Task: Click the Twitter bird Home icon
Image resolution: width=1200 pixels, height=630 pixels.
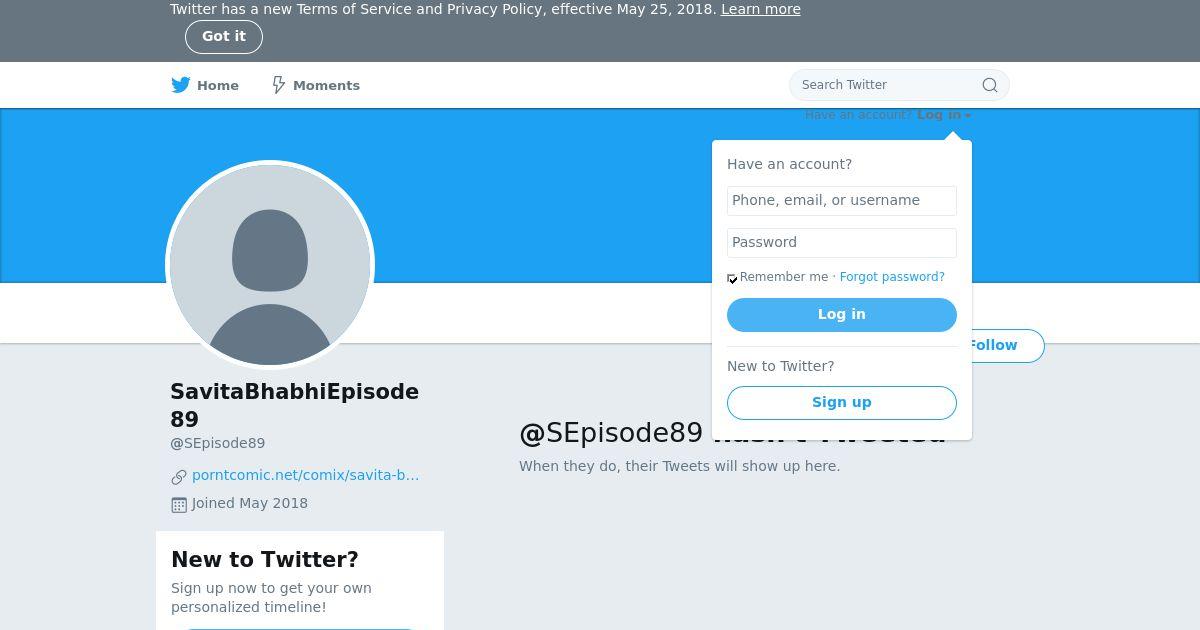Action: (180, 85)
